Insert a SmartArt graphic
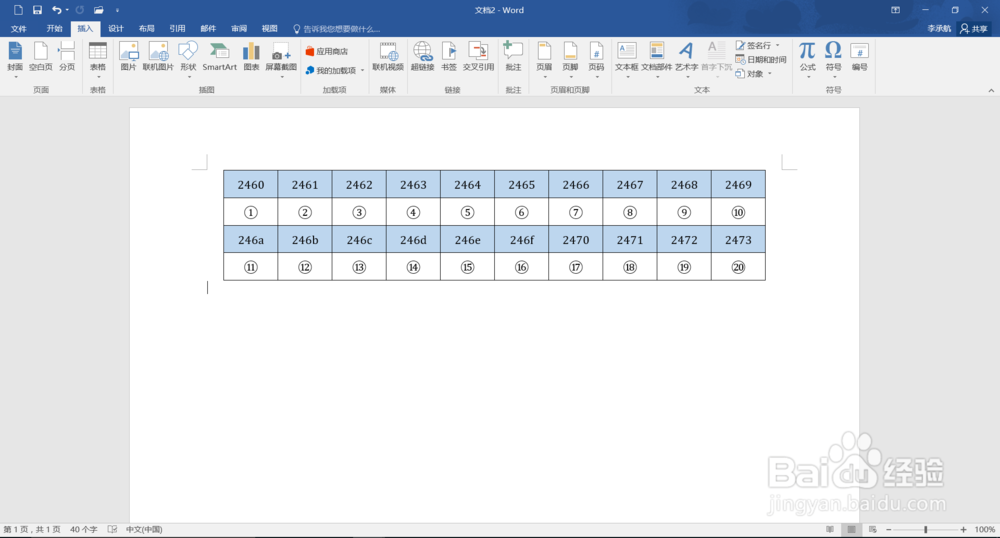1000x538 pixels. coord(219,57)
